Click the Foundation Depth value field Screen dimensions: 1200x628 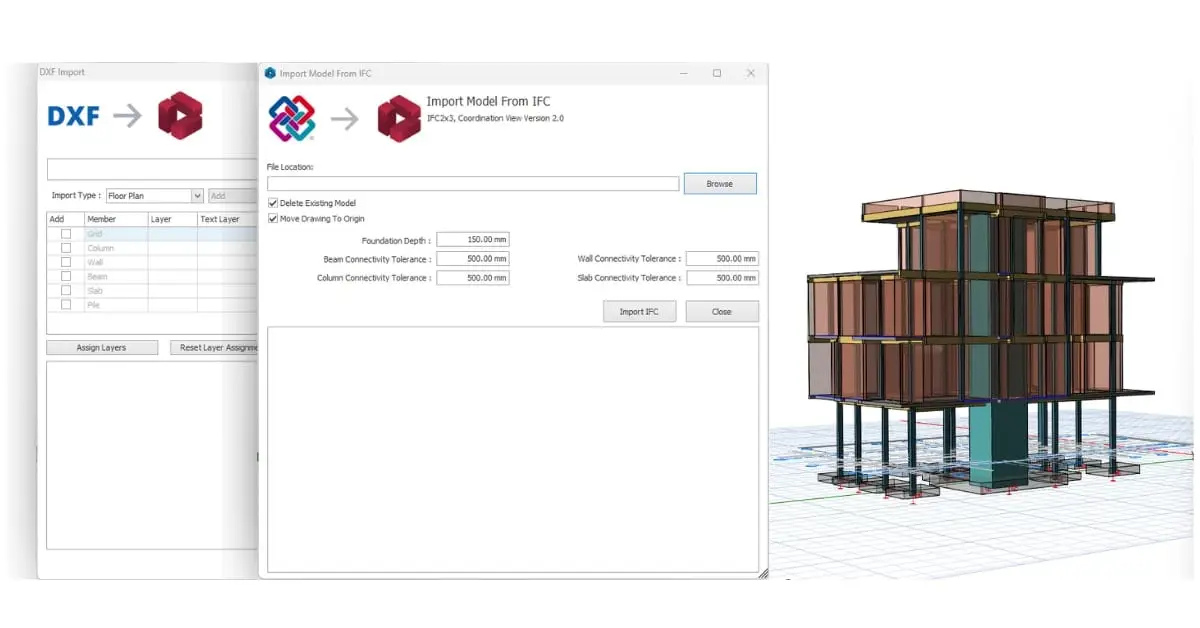click(x=473, y=240)
